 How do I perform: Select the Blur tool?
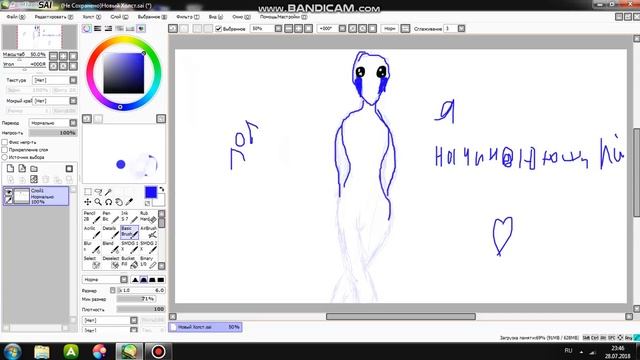click(92, 247)
